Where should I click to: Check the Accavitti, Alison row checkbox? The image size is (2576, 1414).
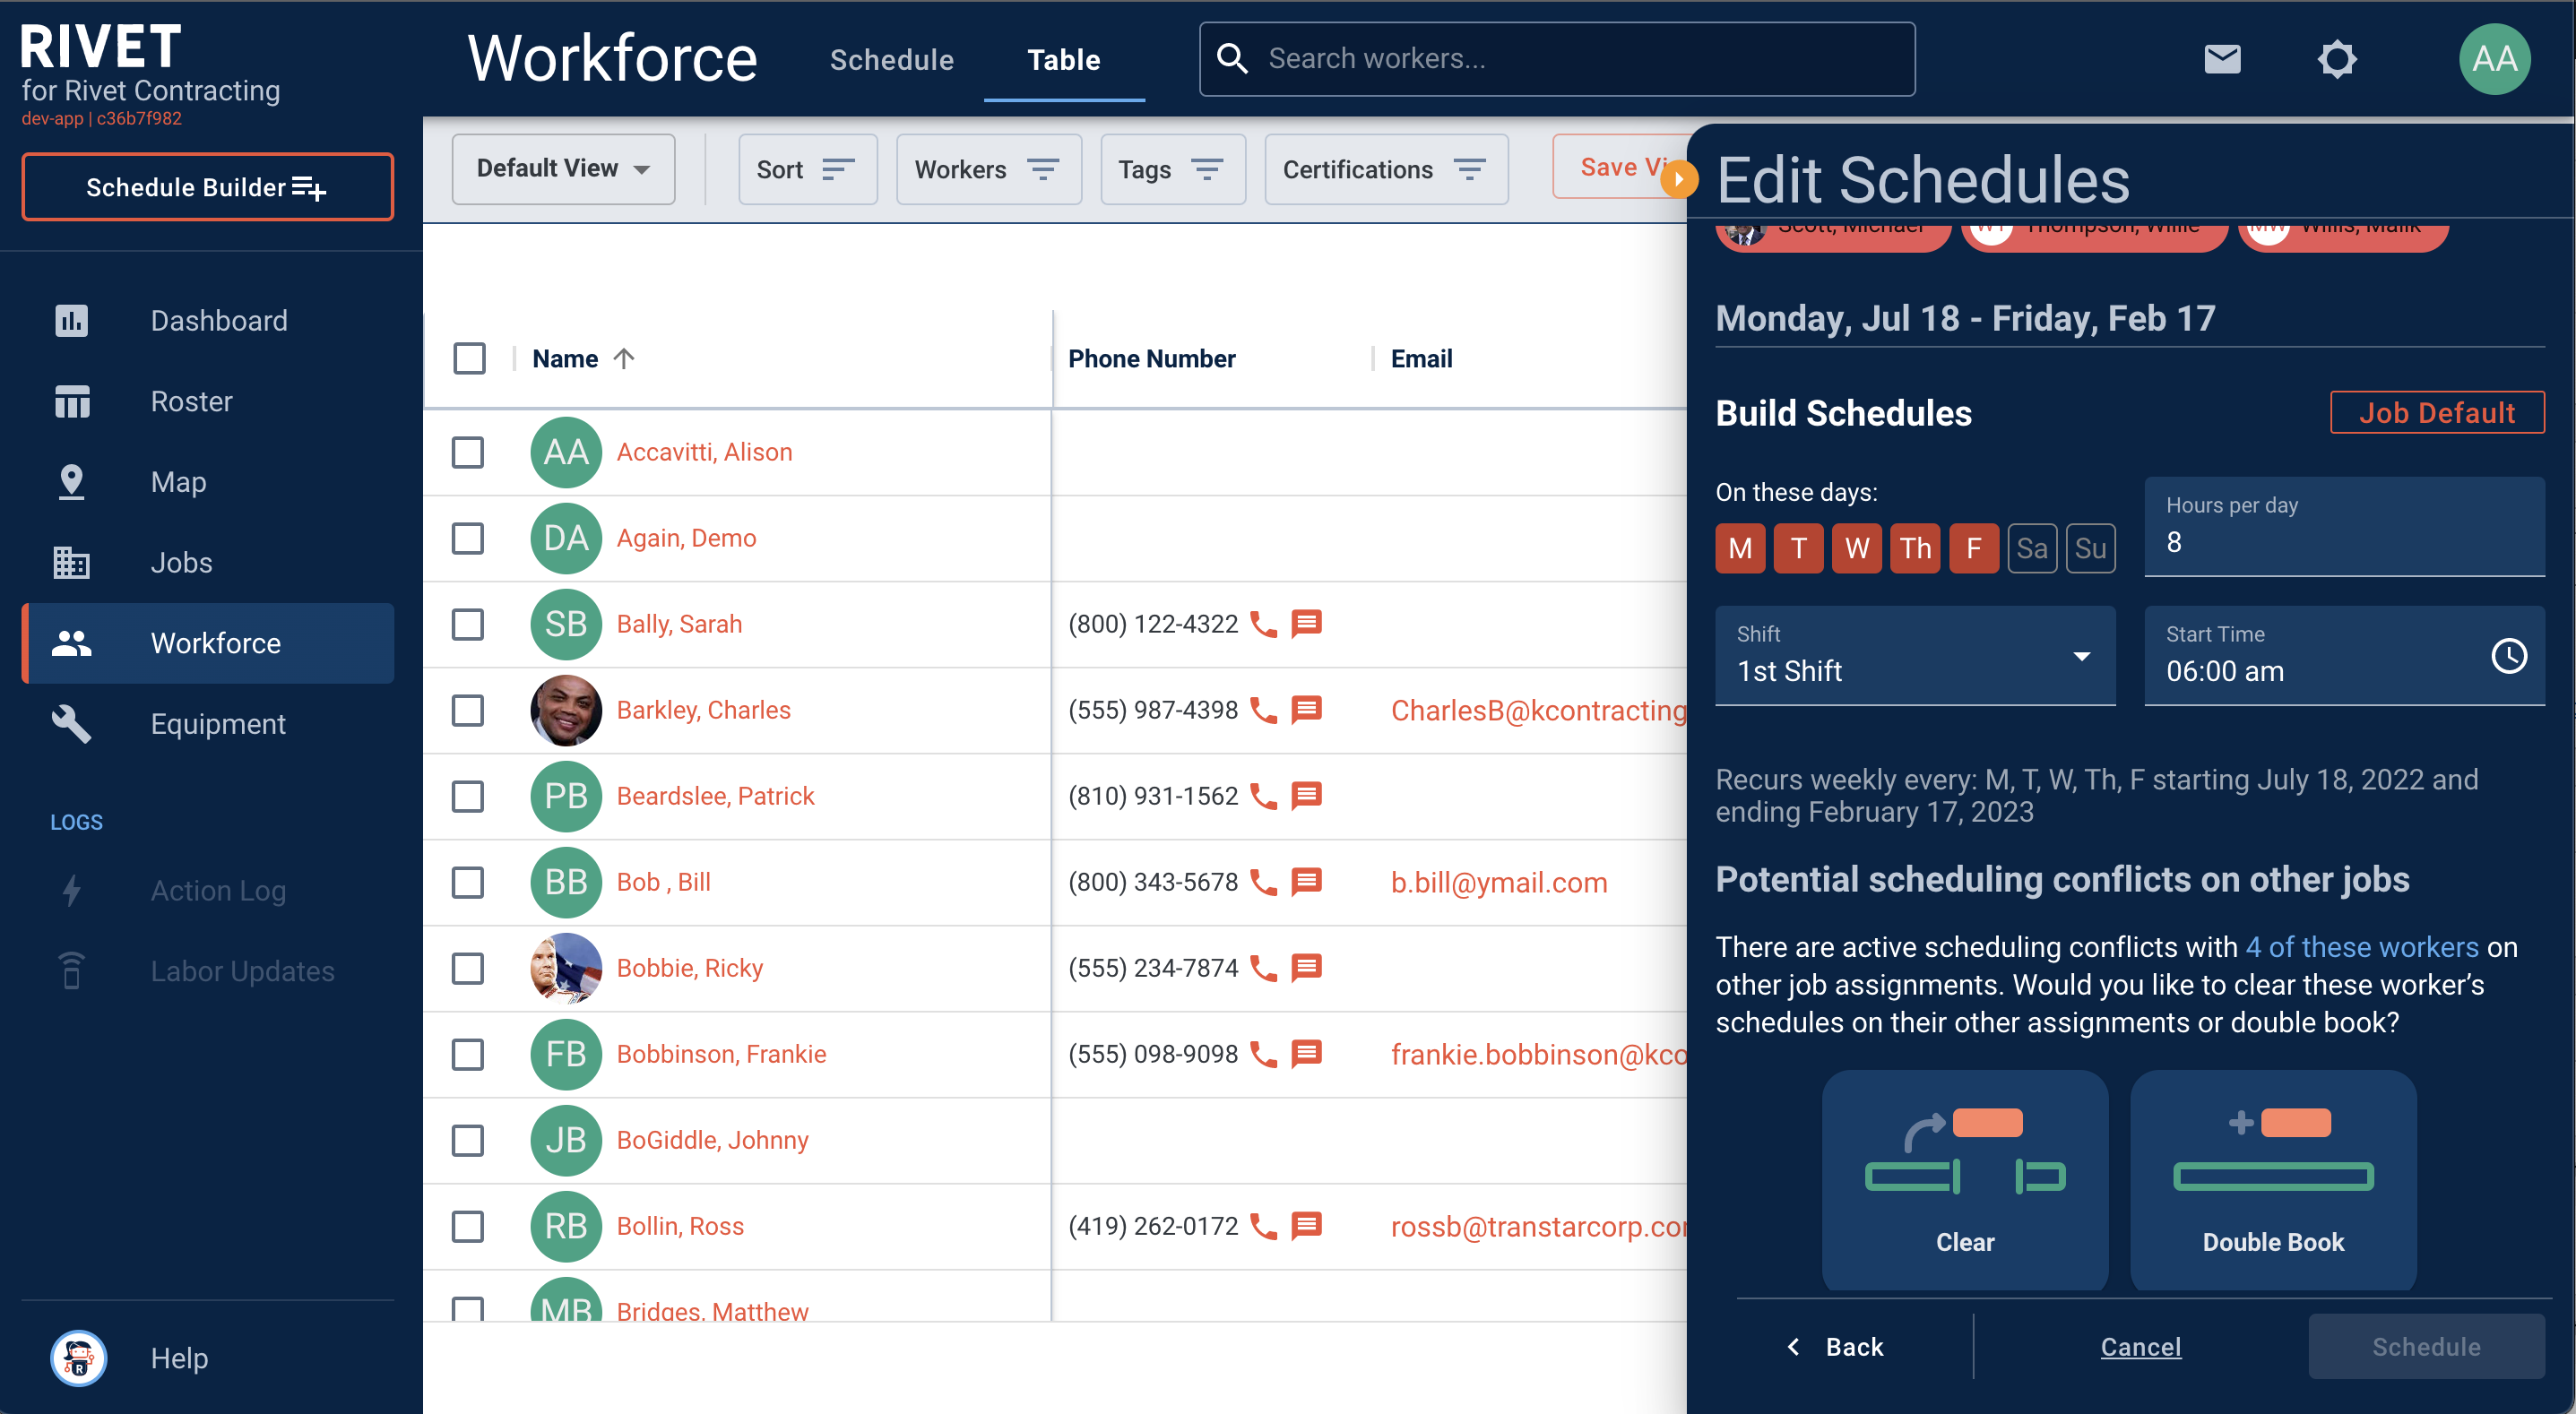(x=468, y=452)
